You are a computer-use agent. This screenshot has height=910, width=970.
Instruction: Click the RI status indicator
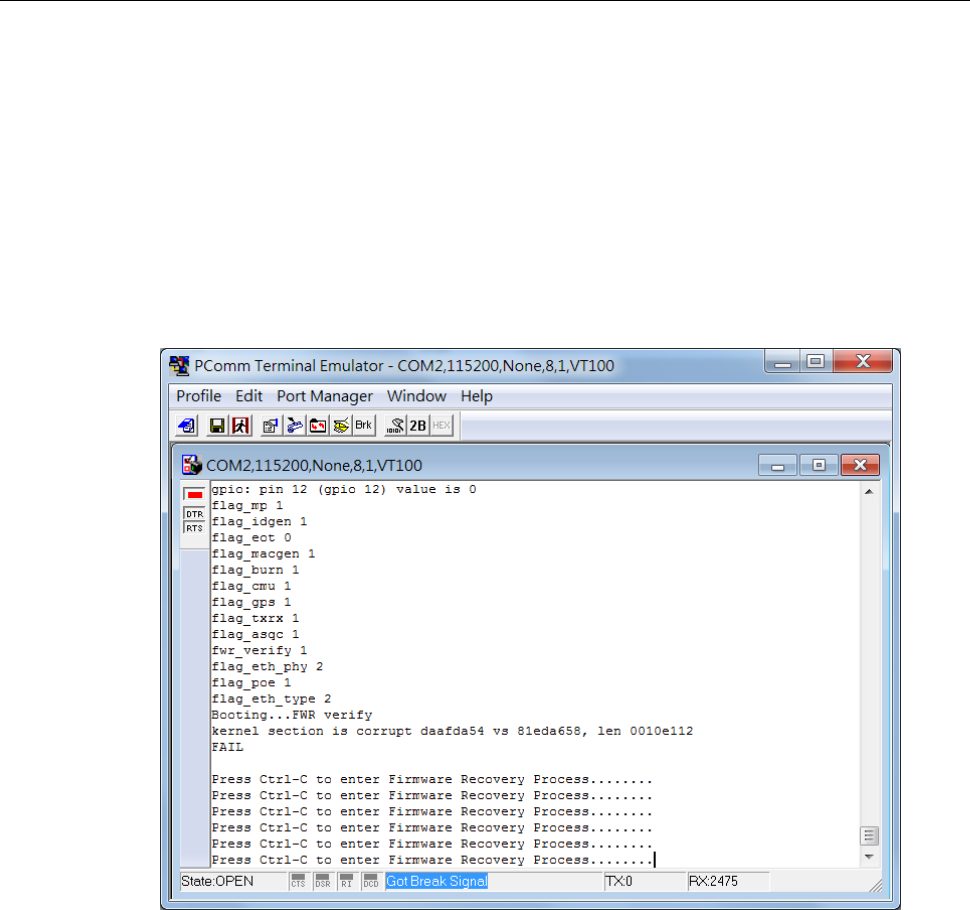pos(346,881)
